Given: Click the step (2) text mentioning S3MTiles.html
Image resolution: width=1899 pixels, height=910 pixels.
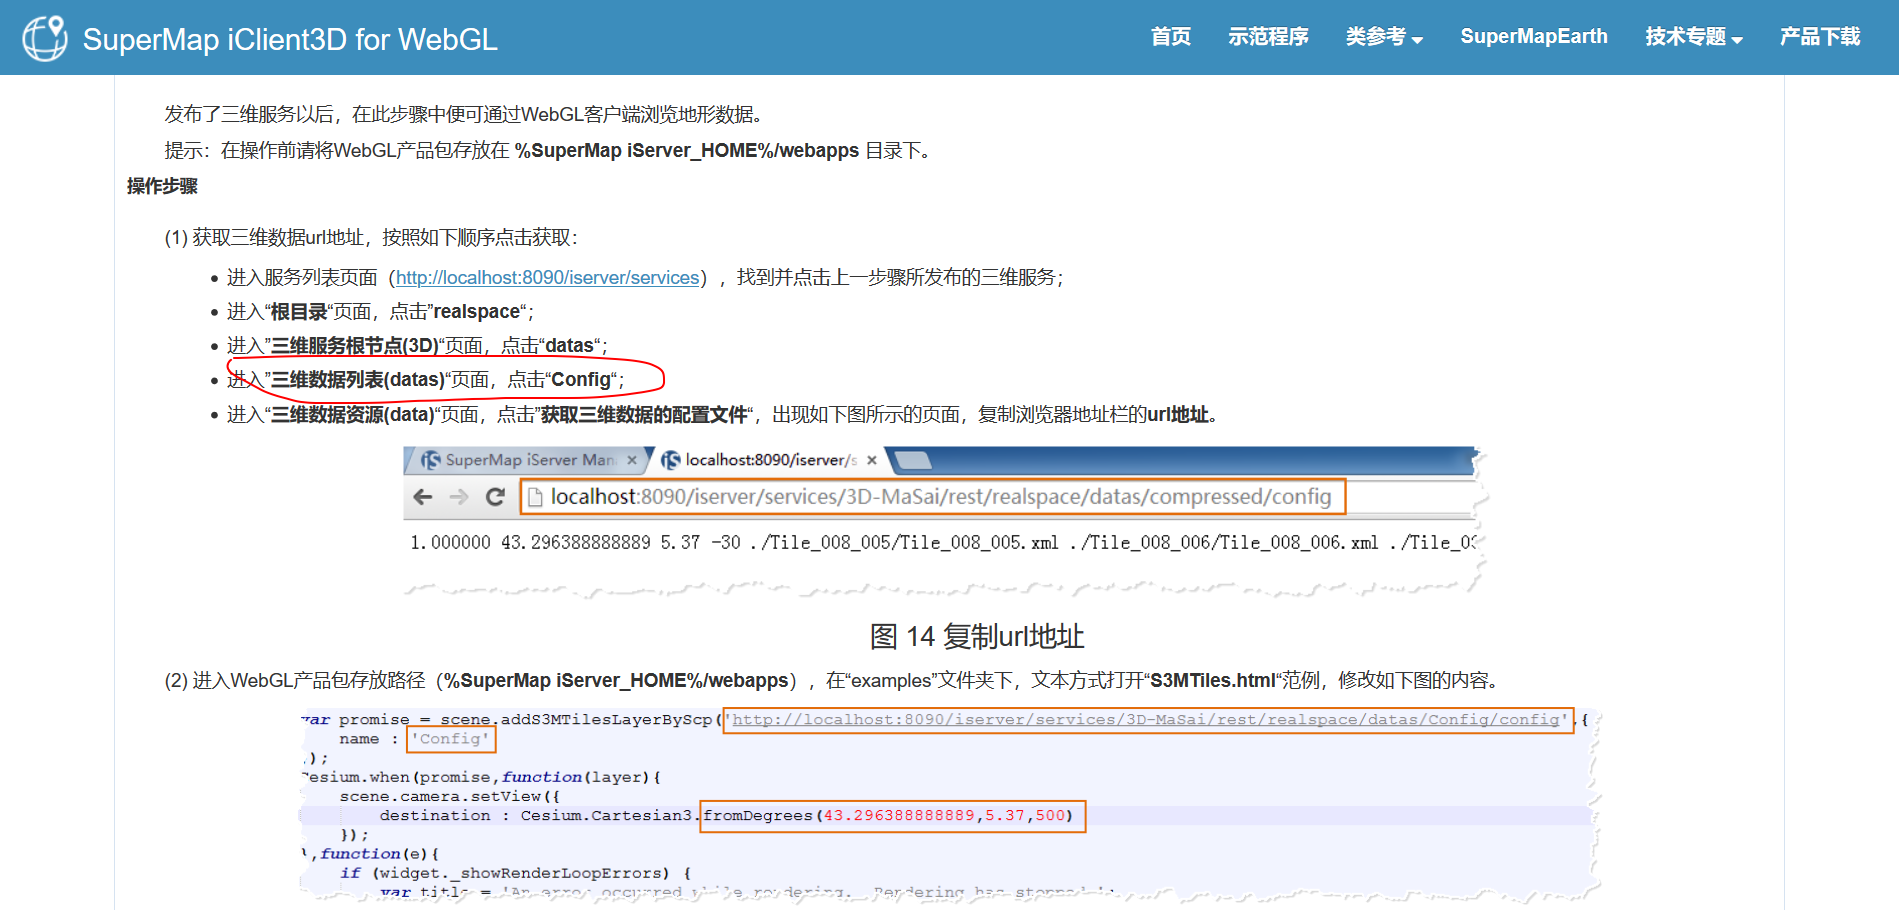Looking at the screenshot, I should 835,680.
